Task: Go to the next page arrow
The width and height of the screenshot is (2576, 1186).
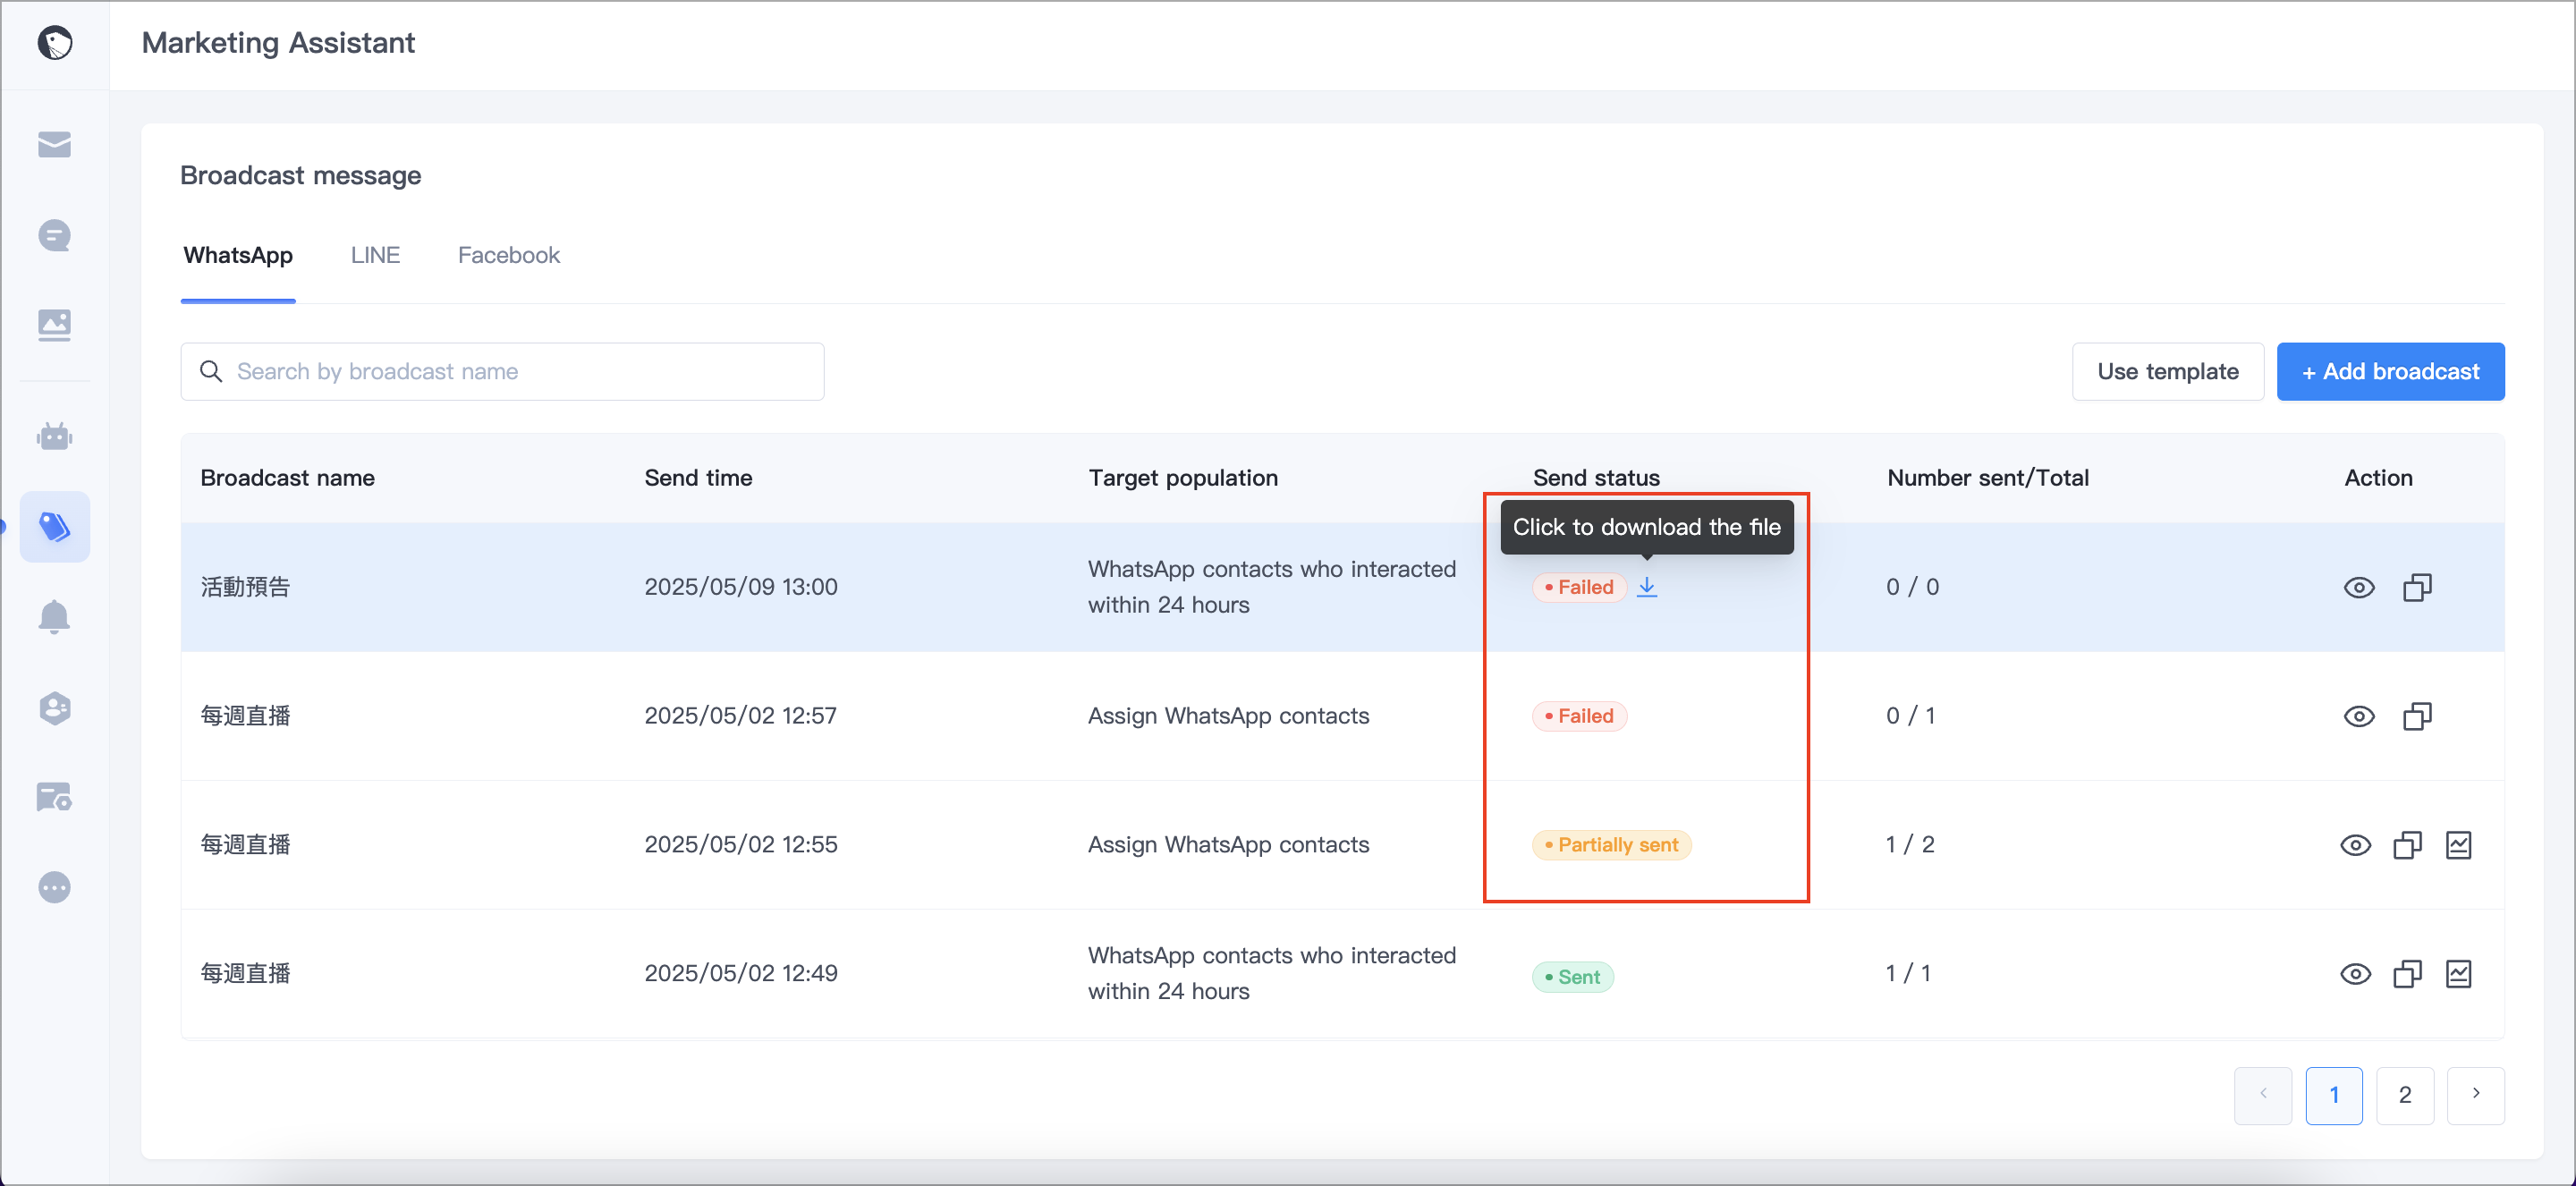Action: click(2475, 1095)
